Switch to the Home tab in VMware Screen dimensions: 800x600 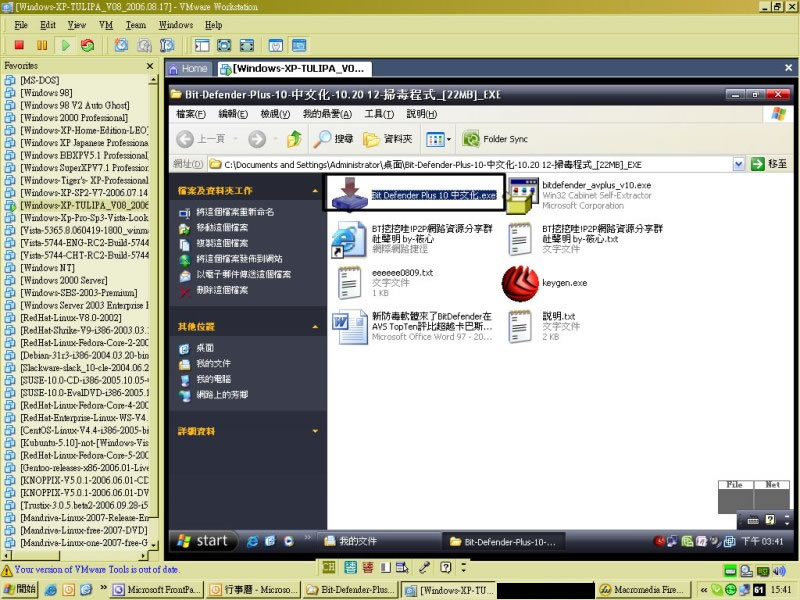pyautogui.click(x=189, y=68)
